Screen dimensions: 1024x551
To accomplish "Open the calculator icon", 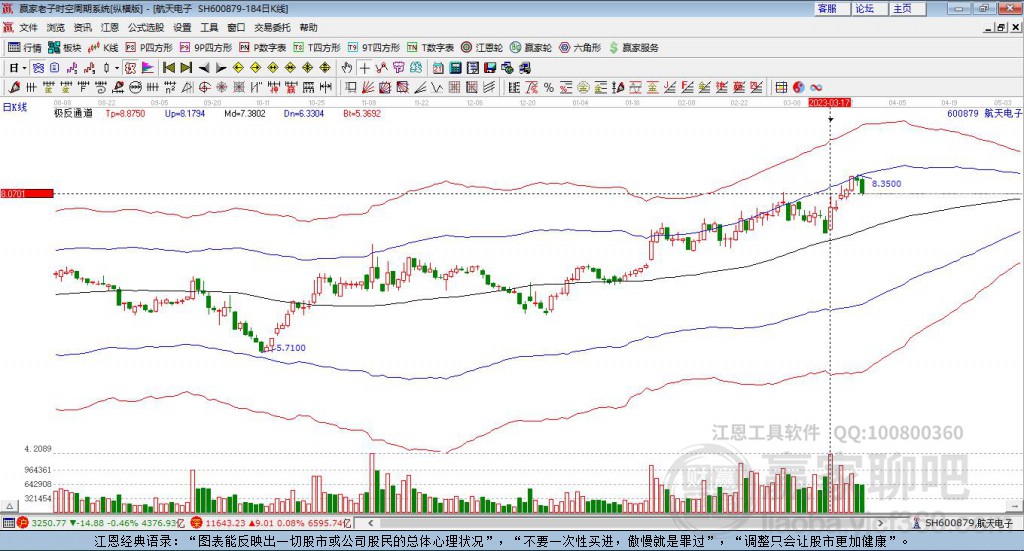I will (455, 68).
